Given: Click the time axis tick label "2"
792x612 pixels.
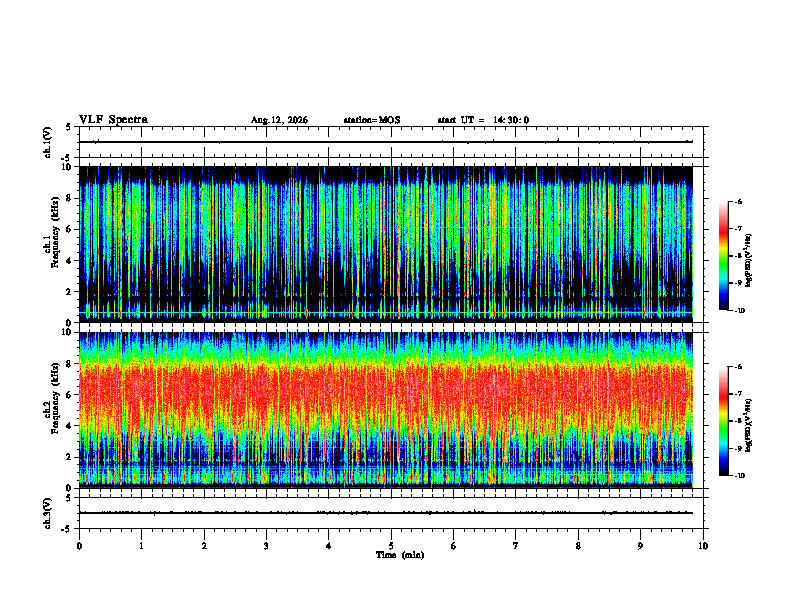Looking at the screenshot, I should [204, 546].
